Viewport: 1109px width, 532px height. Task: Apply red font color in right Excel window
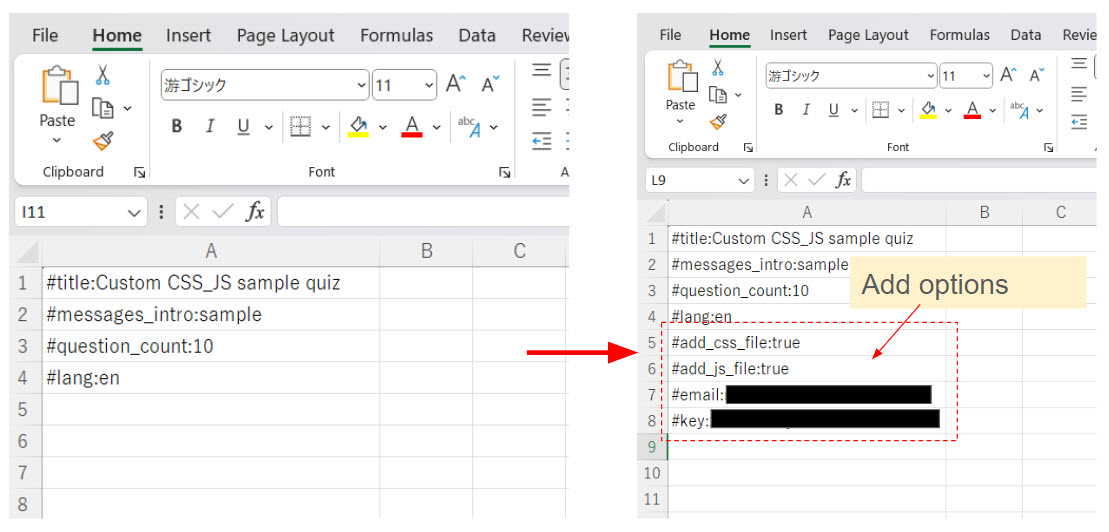(x=972, y=110)
